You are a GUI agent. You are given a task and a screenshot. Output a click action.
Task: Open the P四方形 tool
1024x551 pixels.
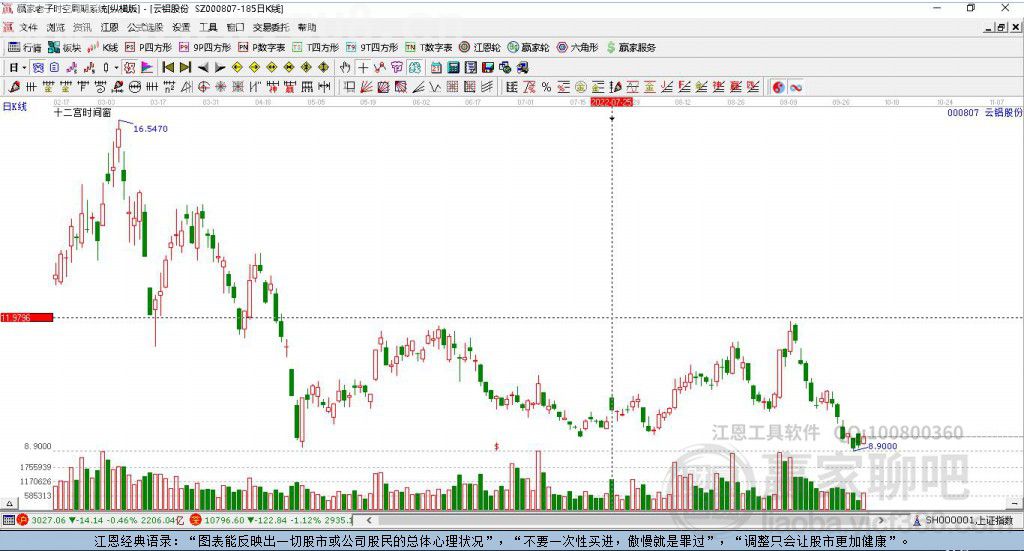pos(148,48)
